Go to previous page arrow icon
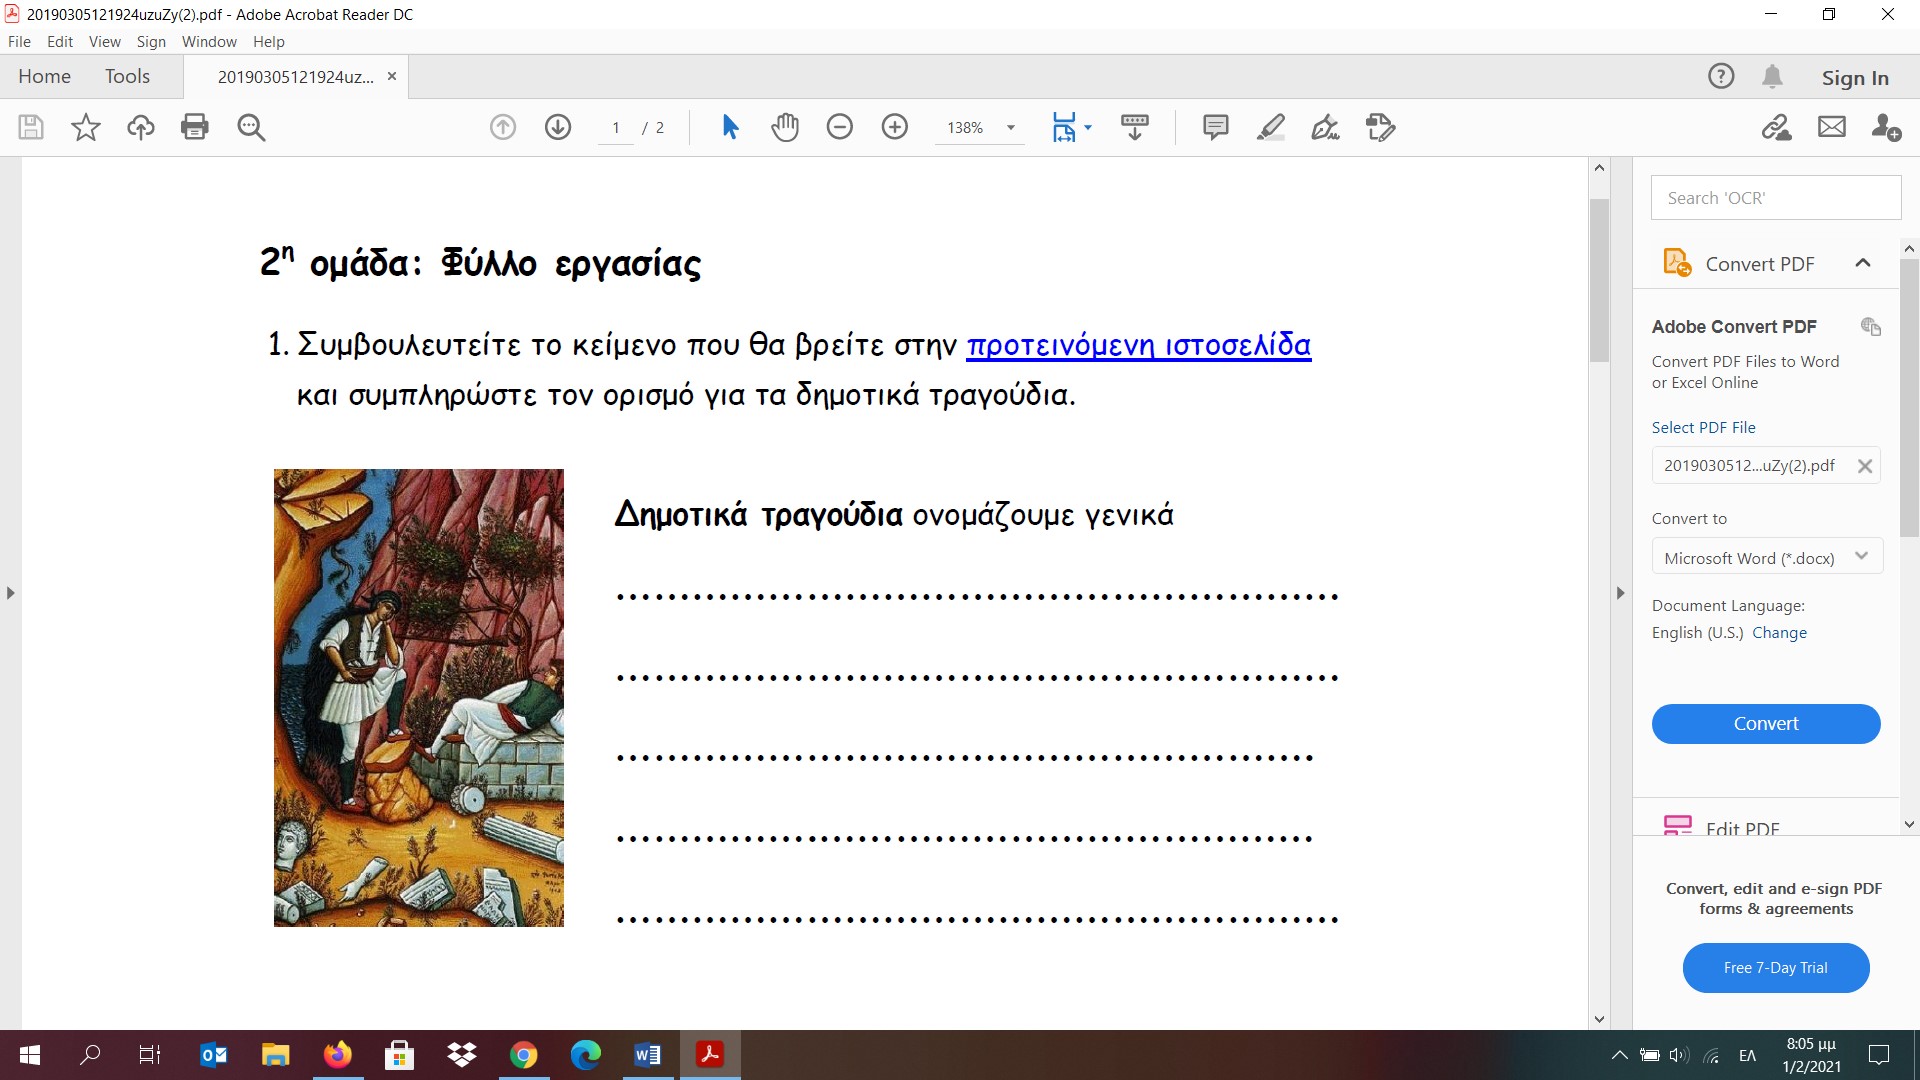 tap(503, 127)
